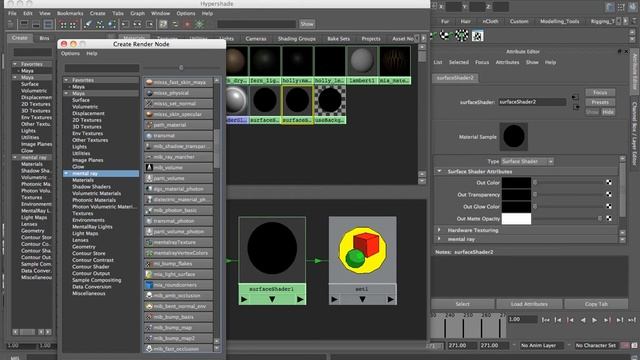The image size is (640, 360).
Task: Create a mib_photon_basic node
Action: point(178,210)
